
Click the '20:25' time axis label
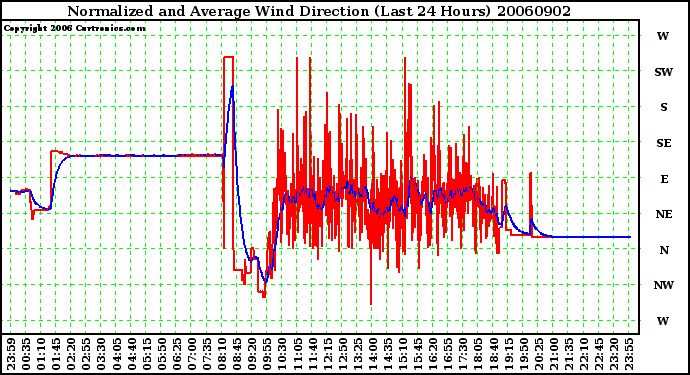(538, 354)
